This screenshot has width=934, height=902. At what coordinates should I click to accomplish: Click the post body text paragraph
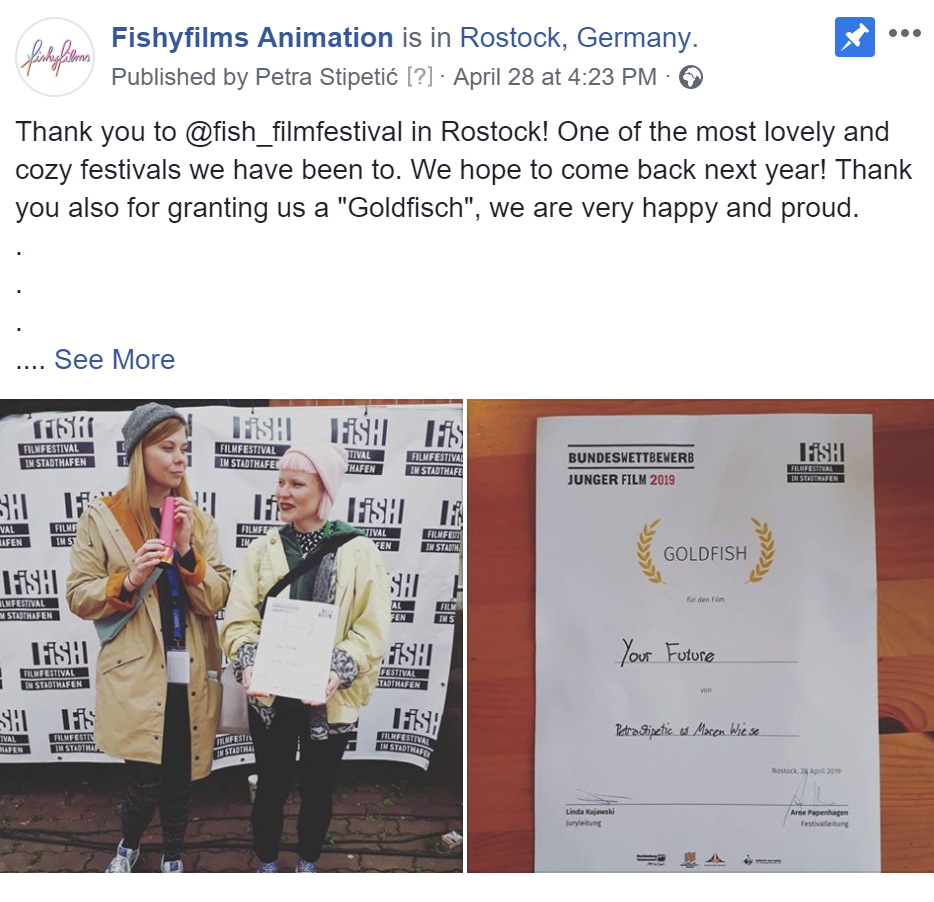(x=463, y=170)
